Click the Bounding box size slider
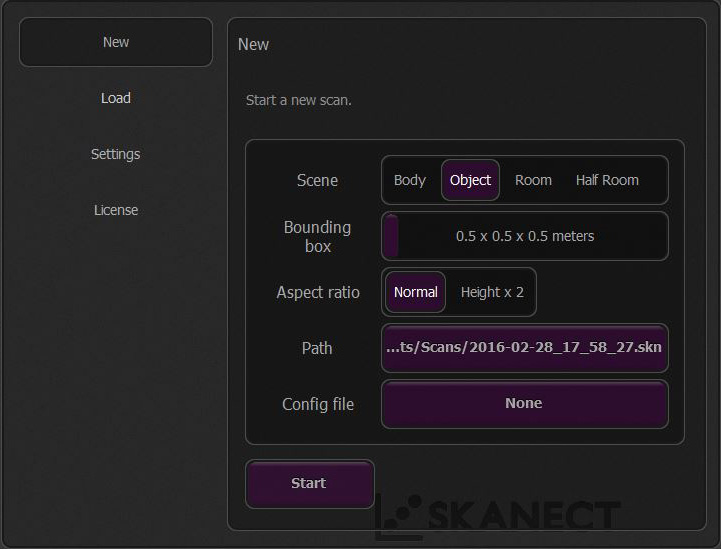Viewport: 721px width, 549px height. click(x=525, y=236)
